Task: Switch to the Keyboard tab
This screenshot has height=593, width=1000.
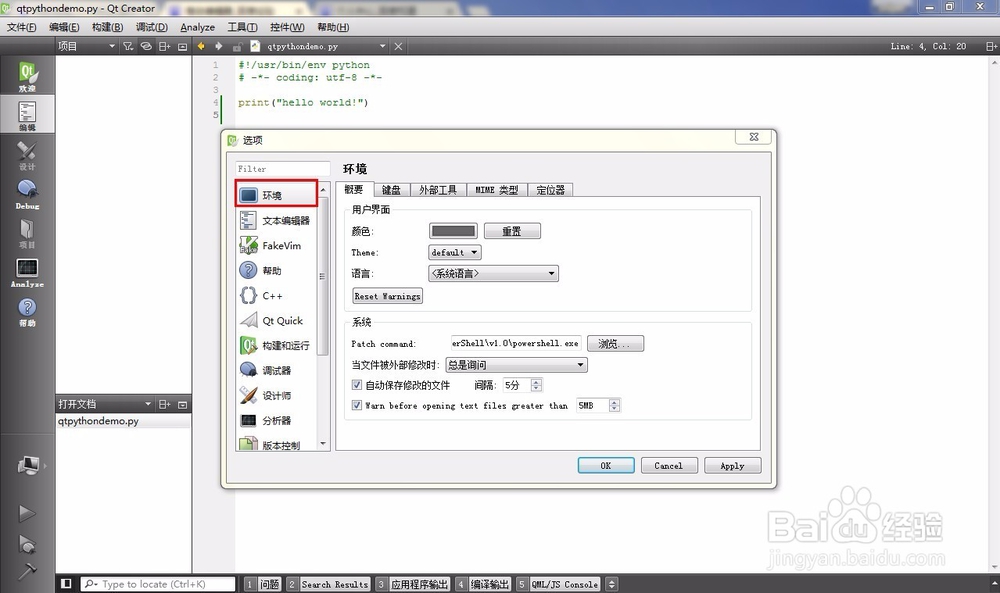Action: tap(391, 189)
